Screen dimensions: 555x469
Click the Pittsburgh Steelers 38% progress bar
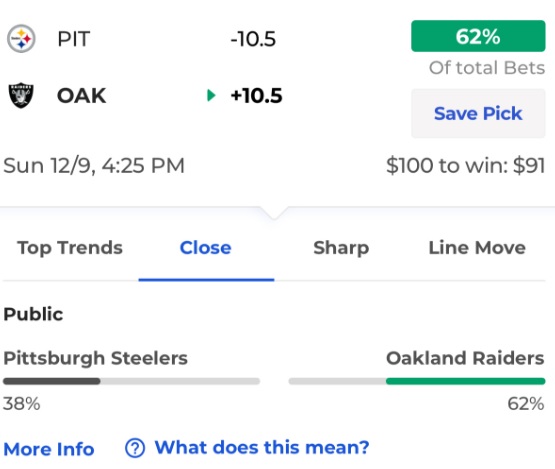(131, 381)
